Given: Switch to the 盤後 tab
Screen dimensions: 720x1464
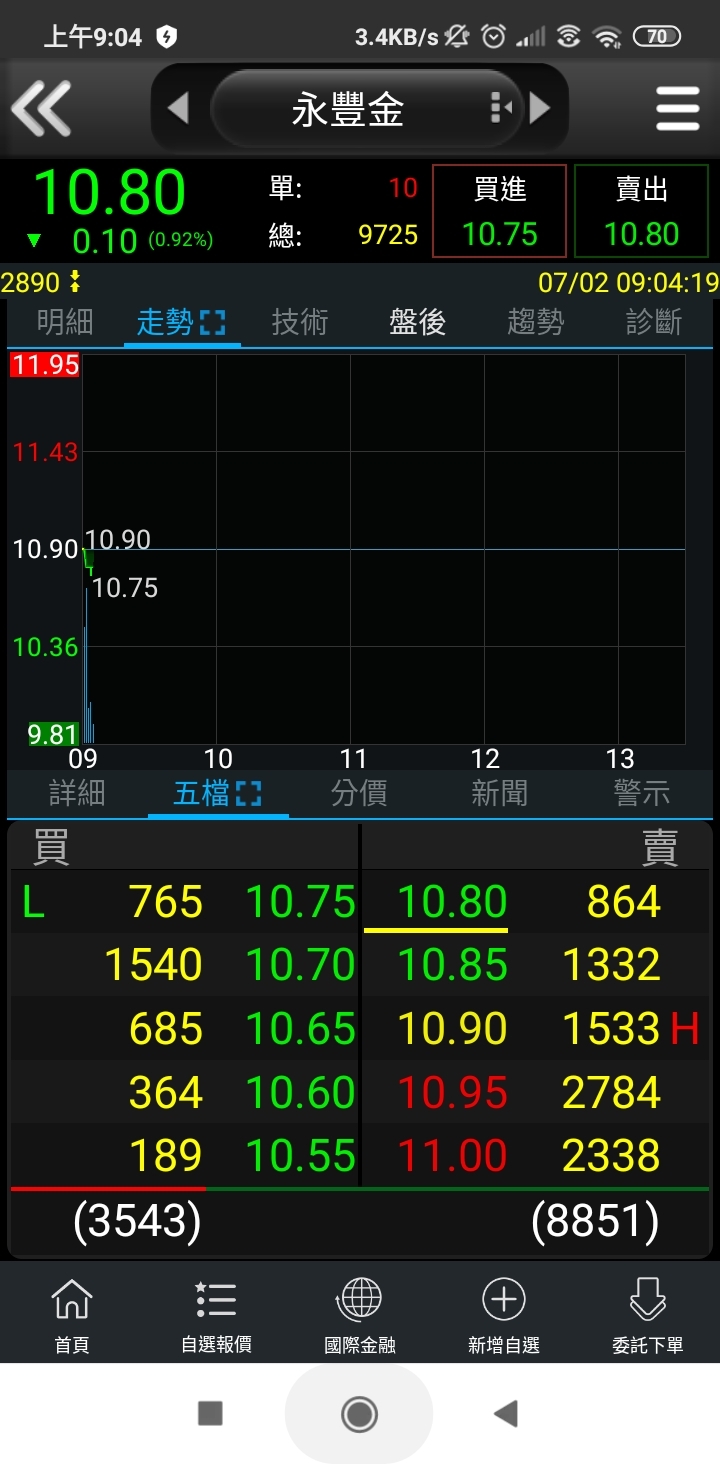Looking at the screenshot, I should coord(418,322).
